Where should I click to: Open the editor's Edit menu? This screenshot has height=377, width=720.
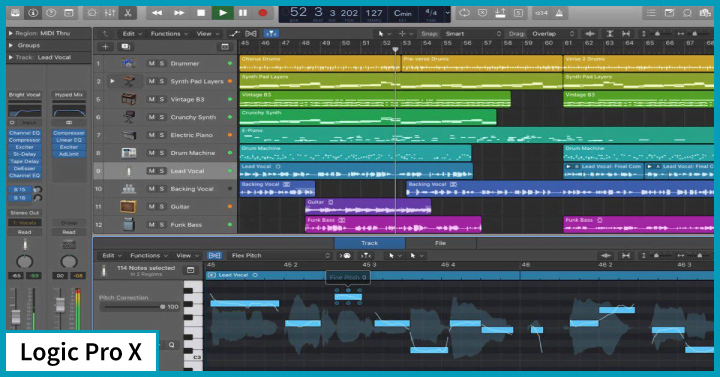(x=112, y=255)
